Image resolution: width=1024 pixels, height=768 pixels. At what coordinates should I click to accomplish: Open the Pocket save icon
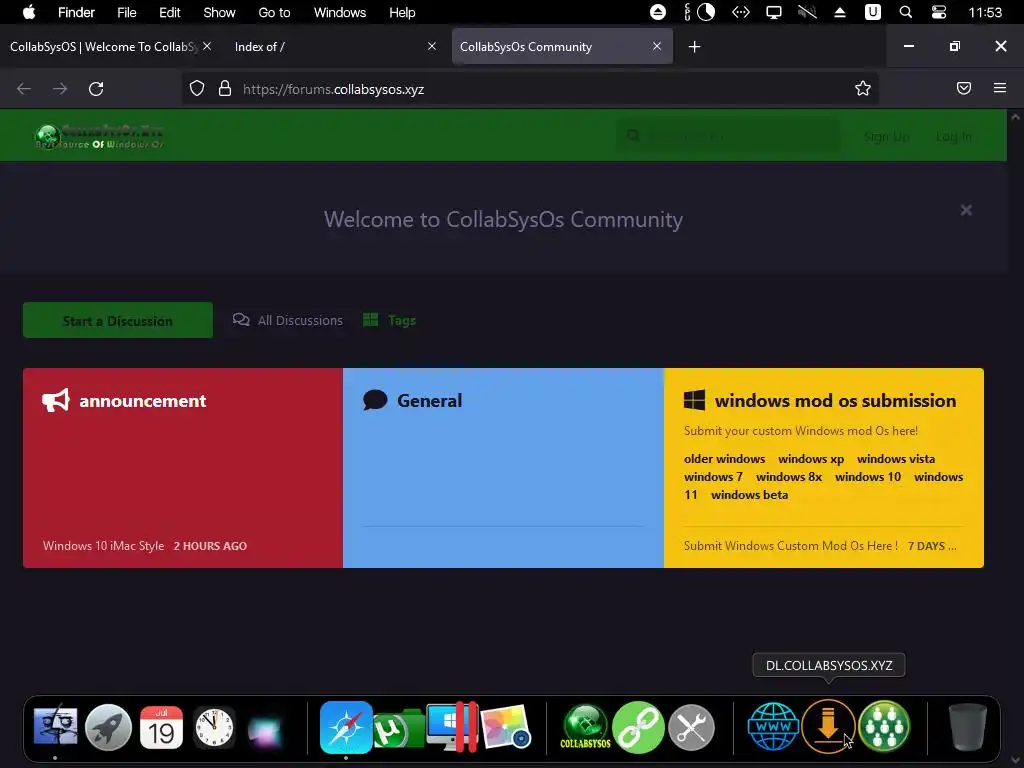pos(964,88)
